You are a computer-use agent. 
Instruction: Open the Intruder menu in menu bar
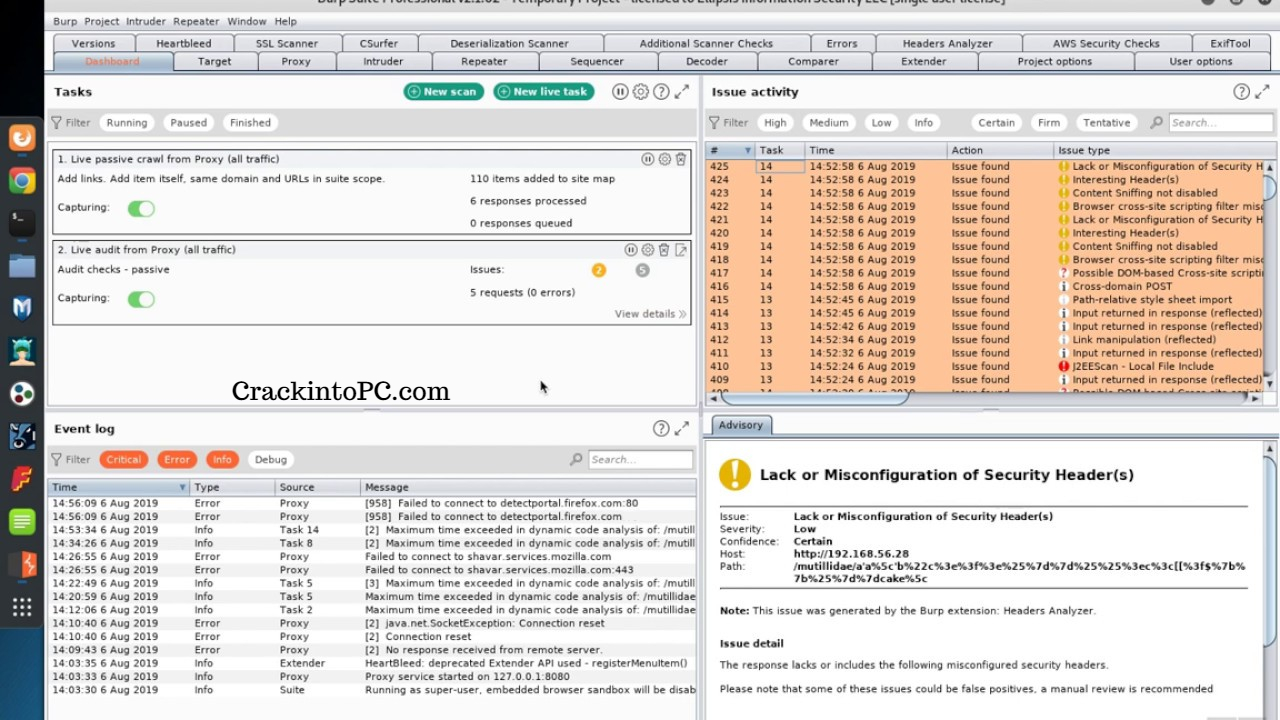(x=146, y=21)
